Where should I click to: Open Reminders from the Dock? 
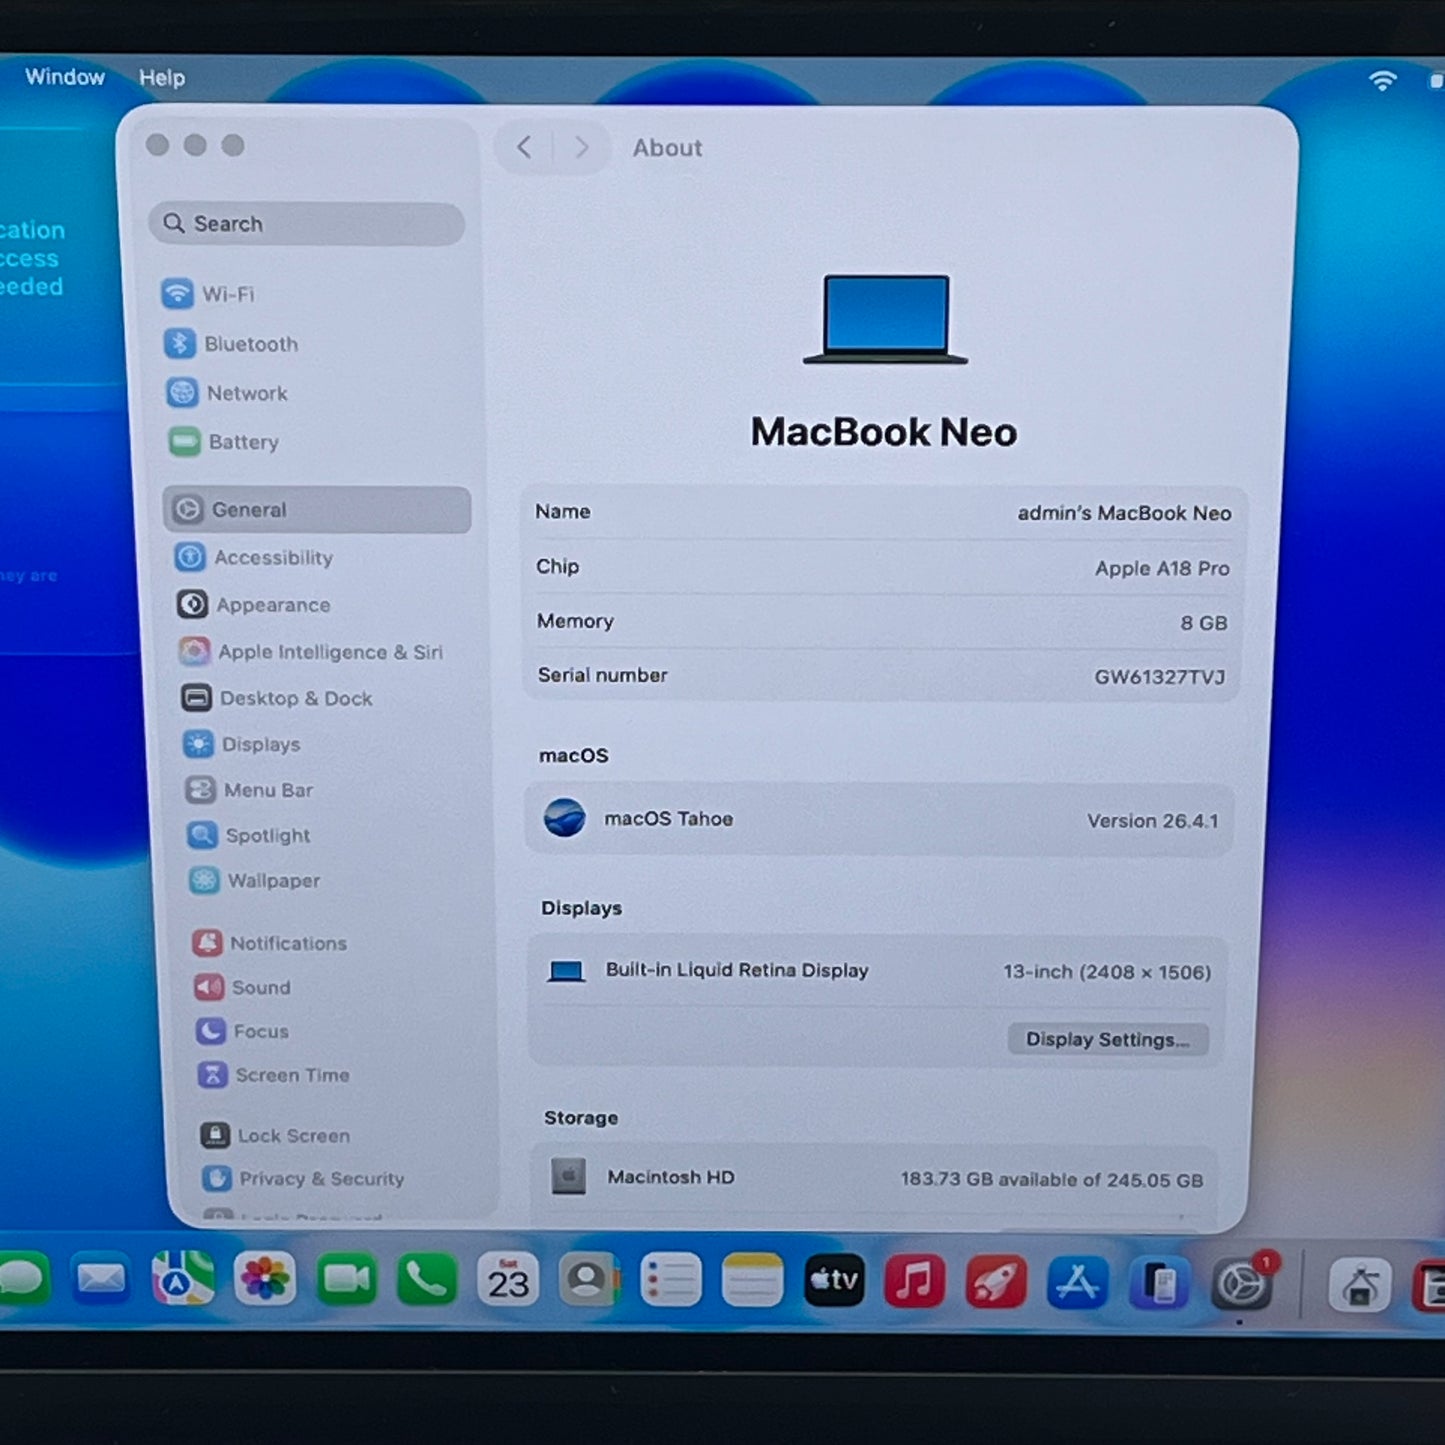pos(670,1280)
